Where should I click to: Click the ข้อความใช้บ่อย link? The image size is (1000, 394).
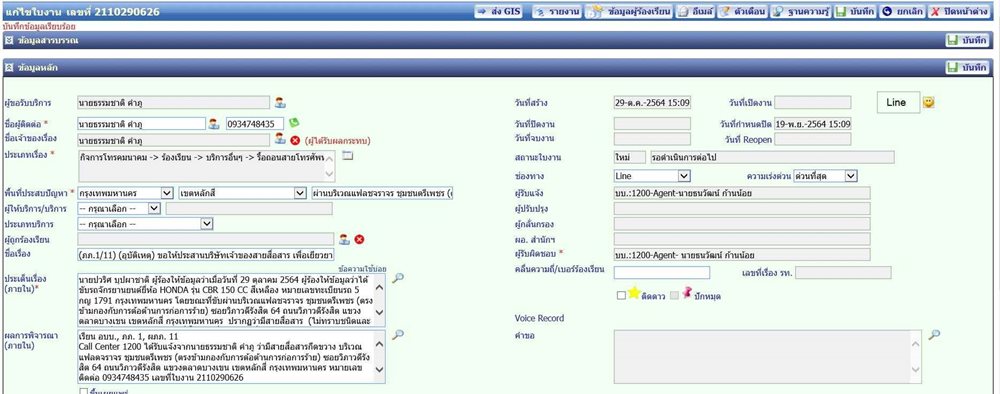(362, 270)
